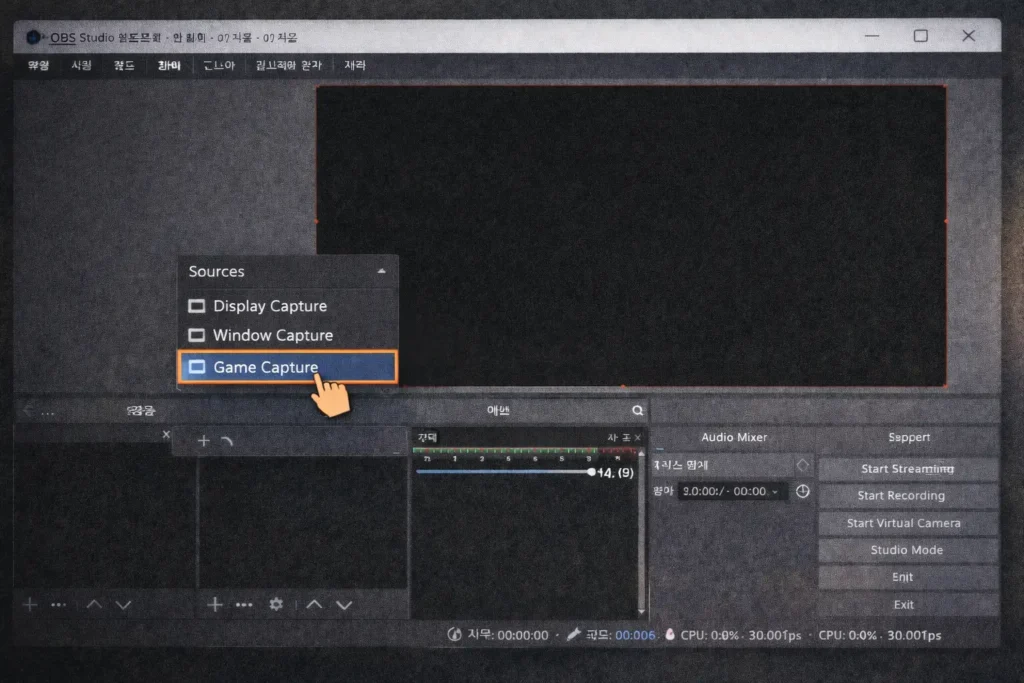Add a new source with the plus icon

click(x=214, y=604)
